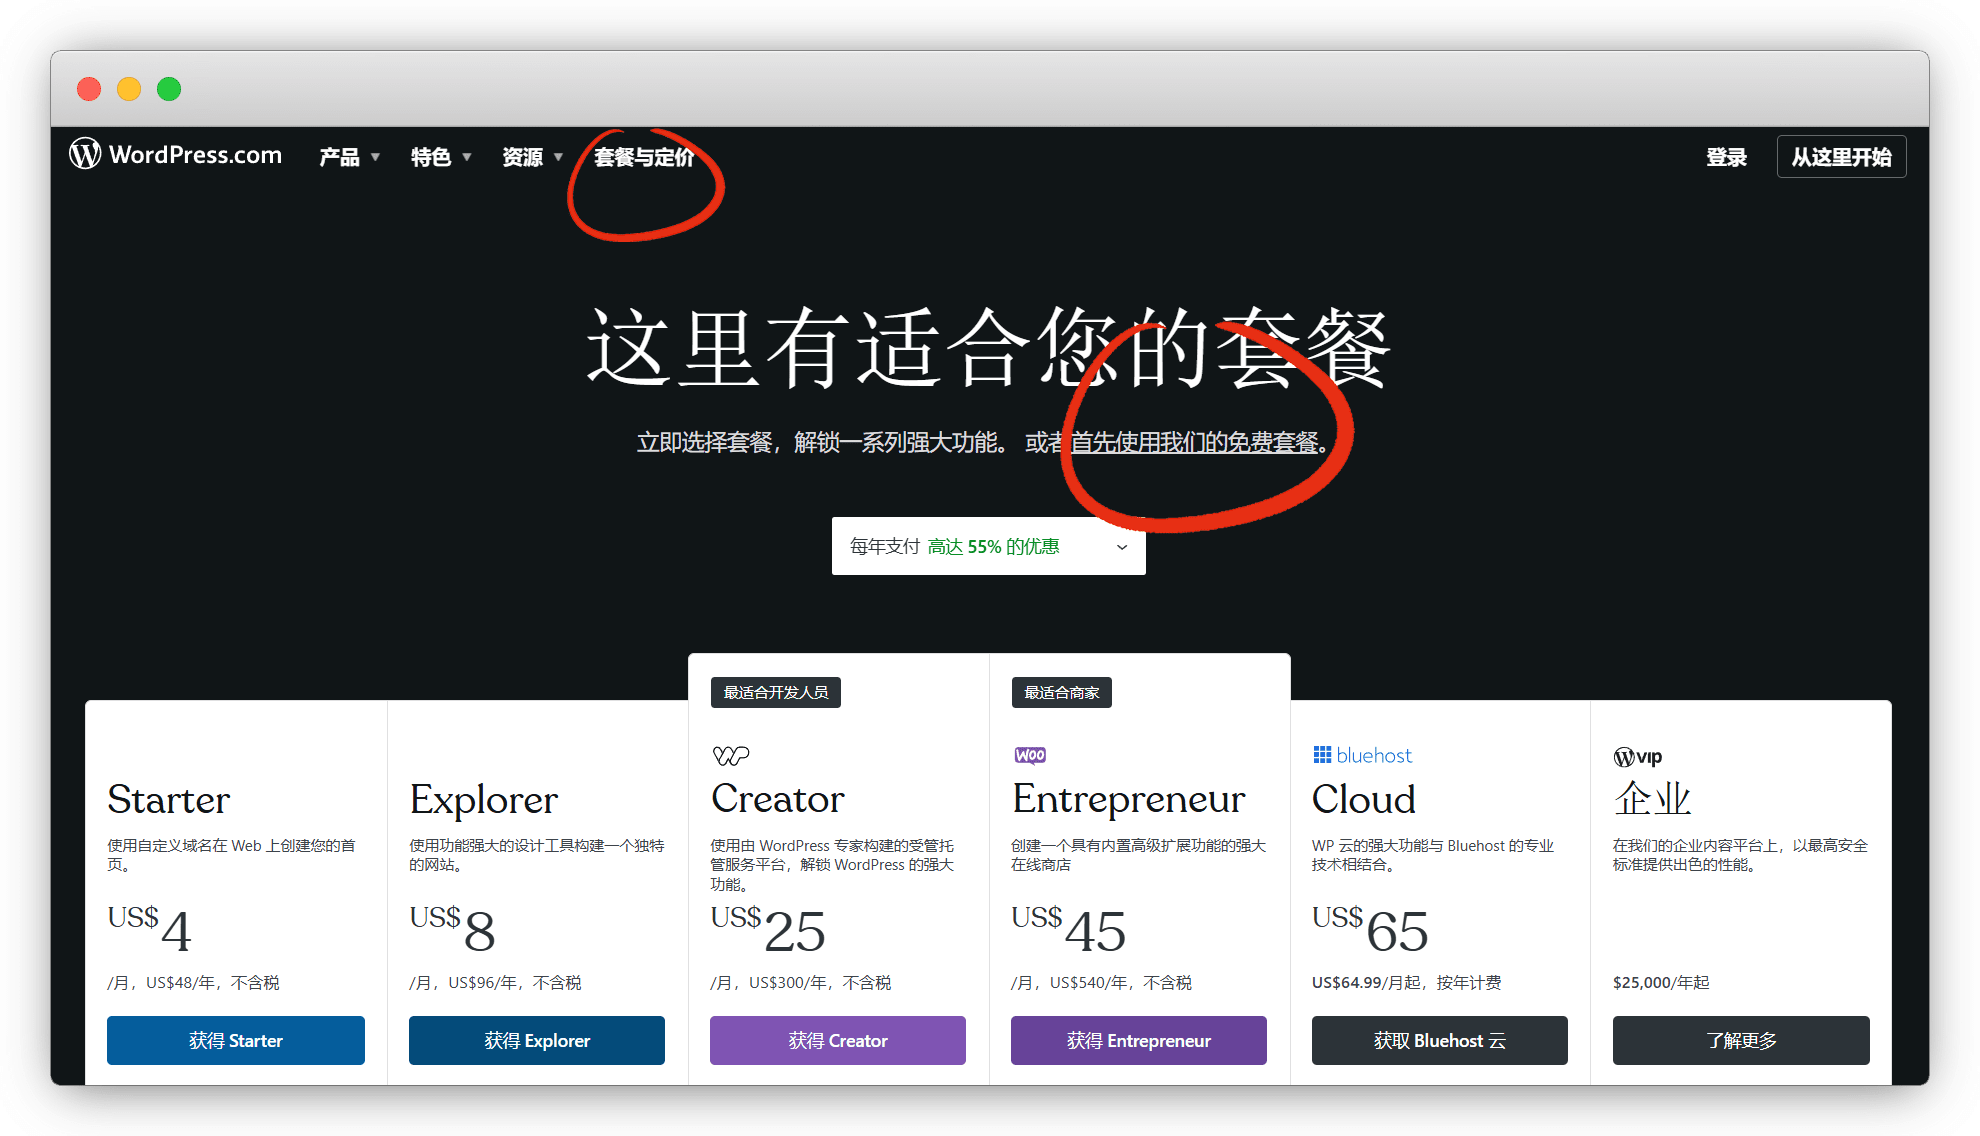Click the Creator plan heart logo
Viewport: 1980px width, 1136px height.
click(x=731, y=755)
